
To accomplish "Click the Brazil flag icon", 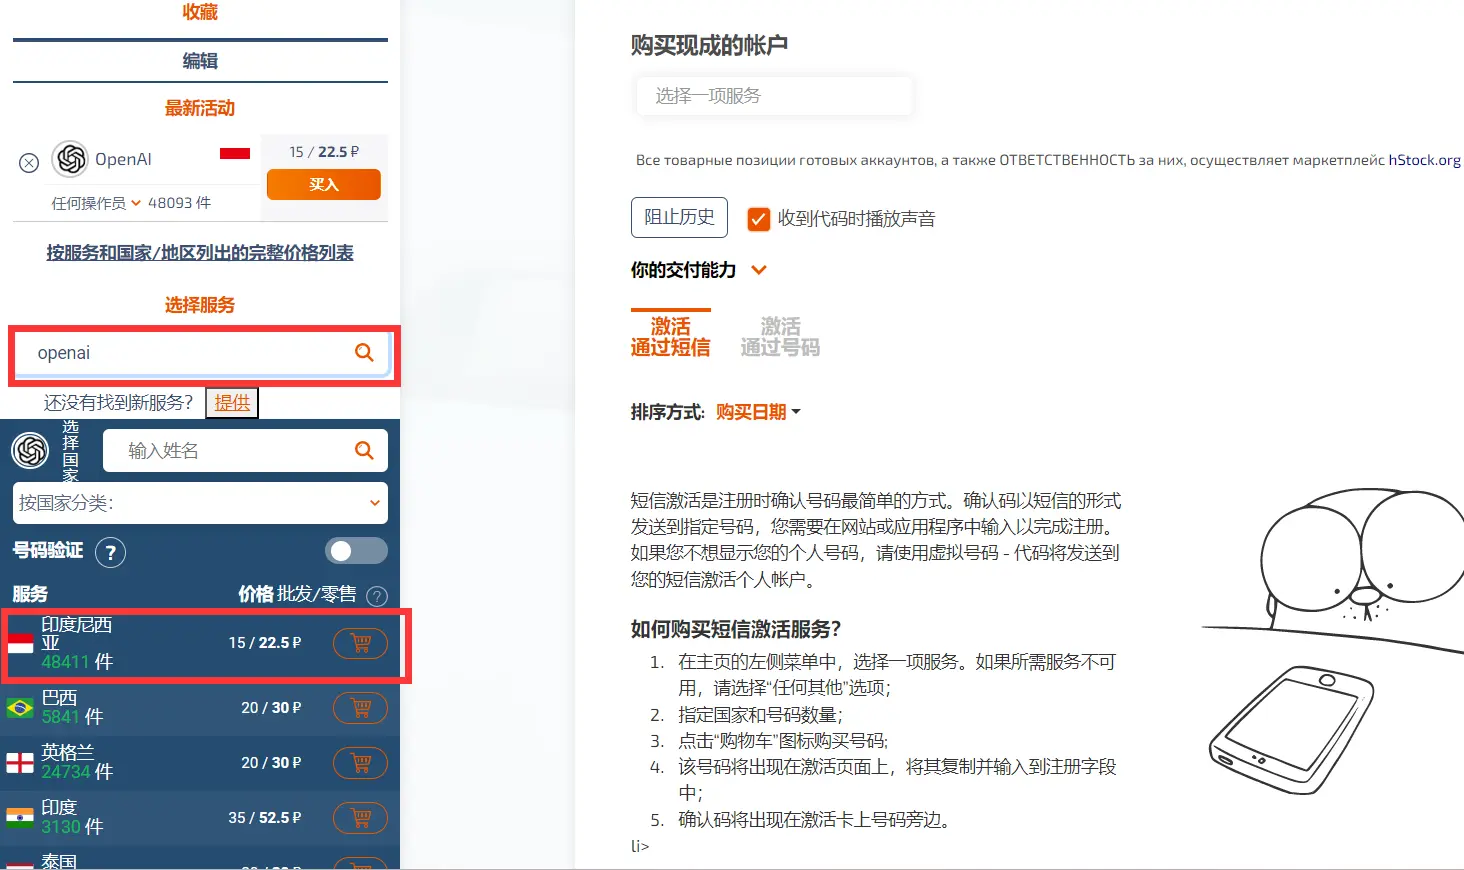I will tap(20, 708).
